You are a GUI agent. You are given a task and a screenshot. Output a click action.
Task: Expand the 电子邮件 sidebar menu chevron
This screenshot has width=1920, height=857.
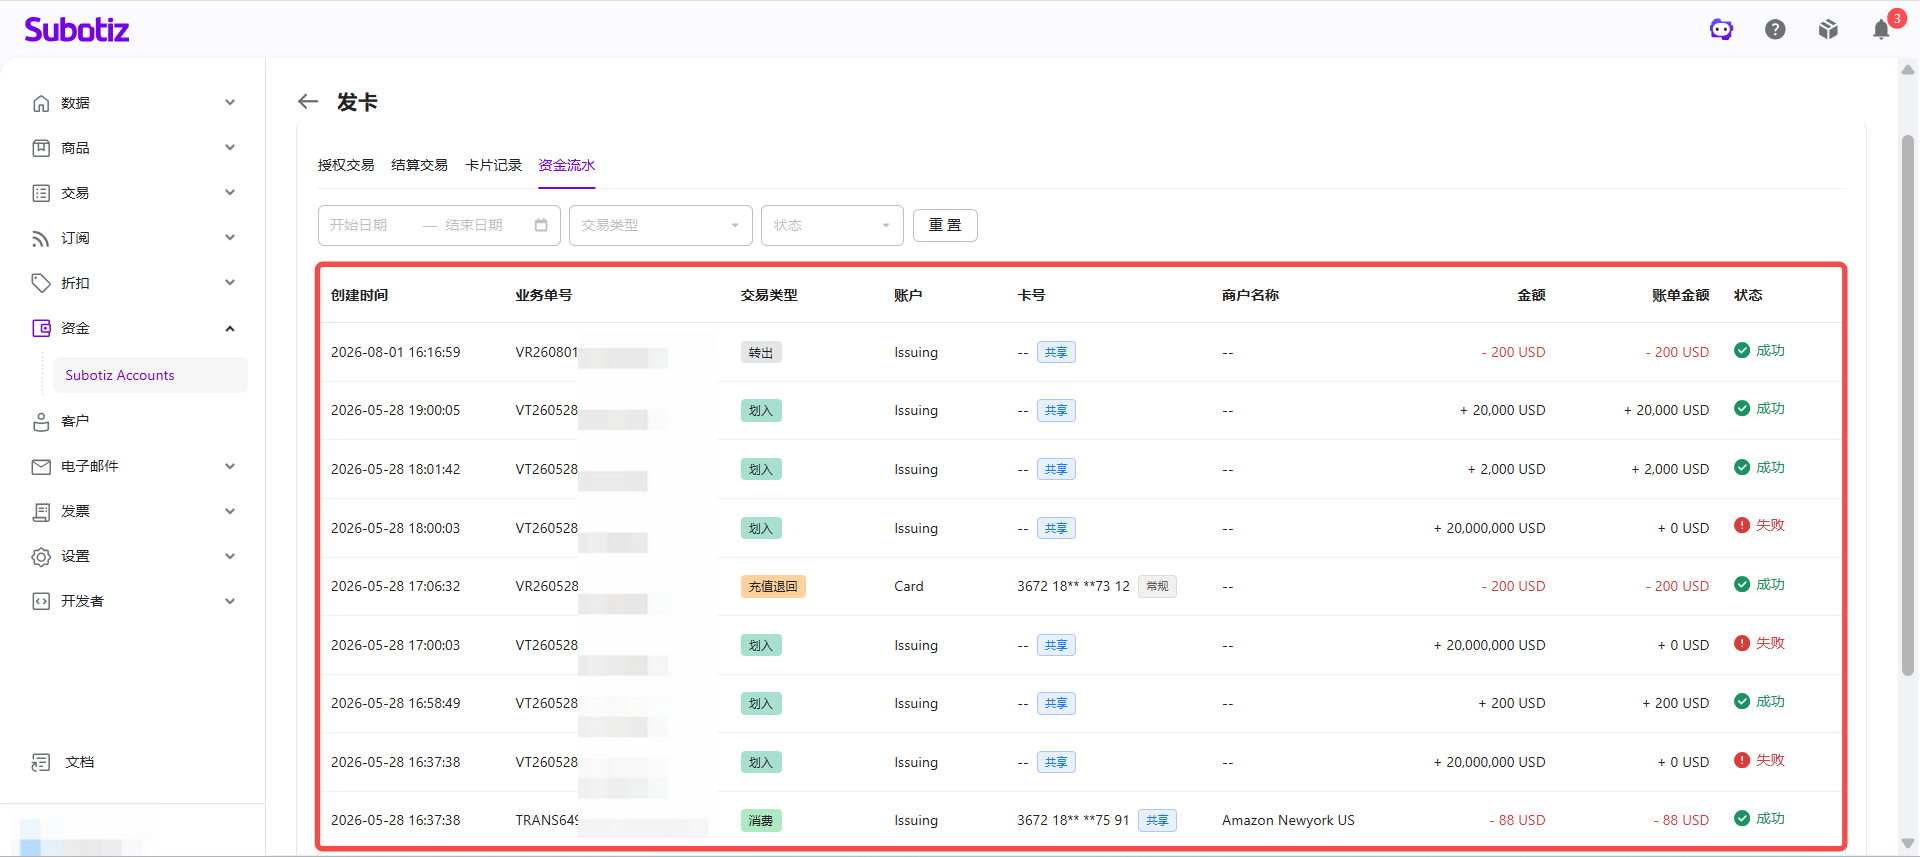click(230, 466)
